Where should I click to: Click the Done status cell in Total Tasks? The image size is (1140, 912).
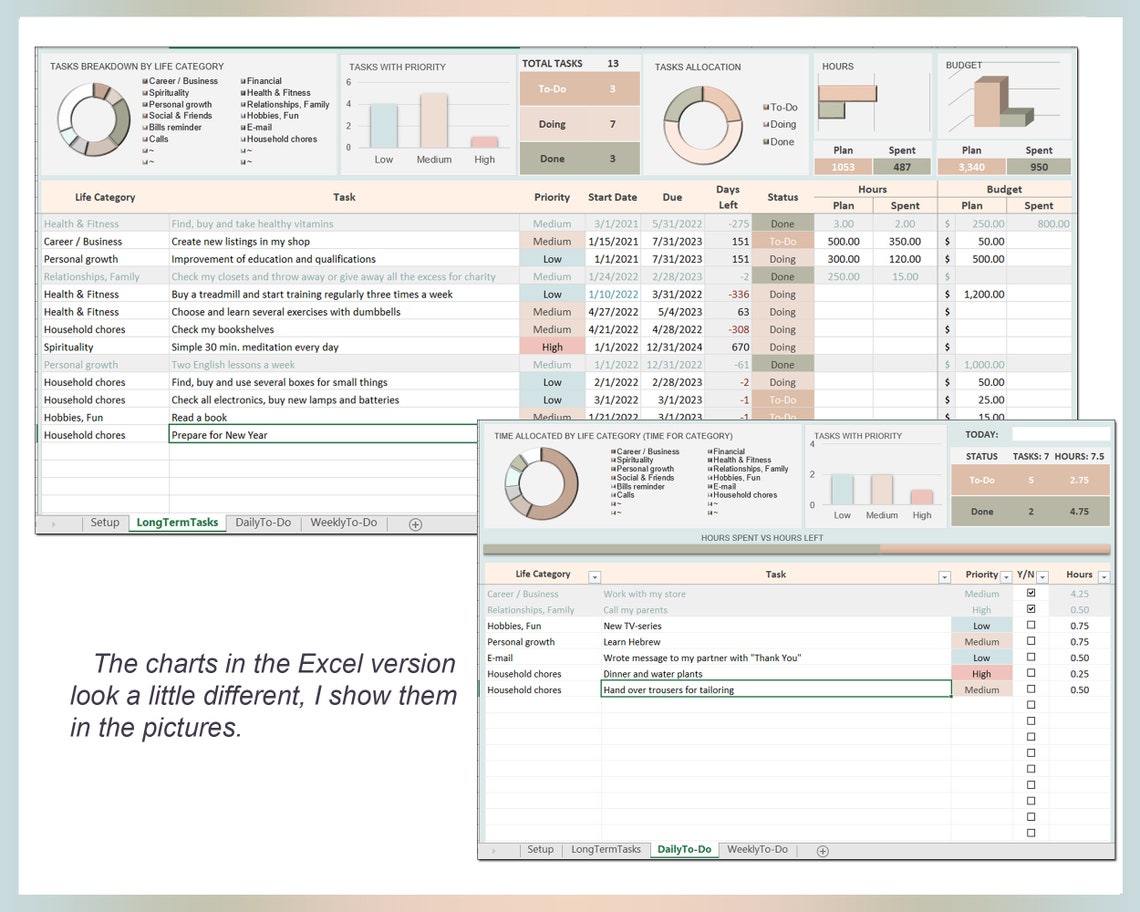[x=578, y=158]
